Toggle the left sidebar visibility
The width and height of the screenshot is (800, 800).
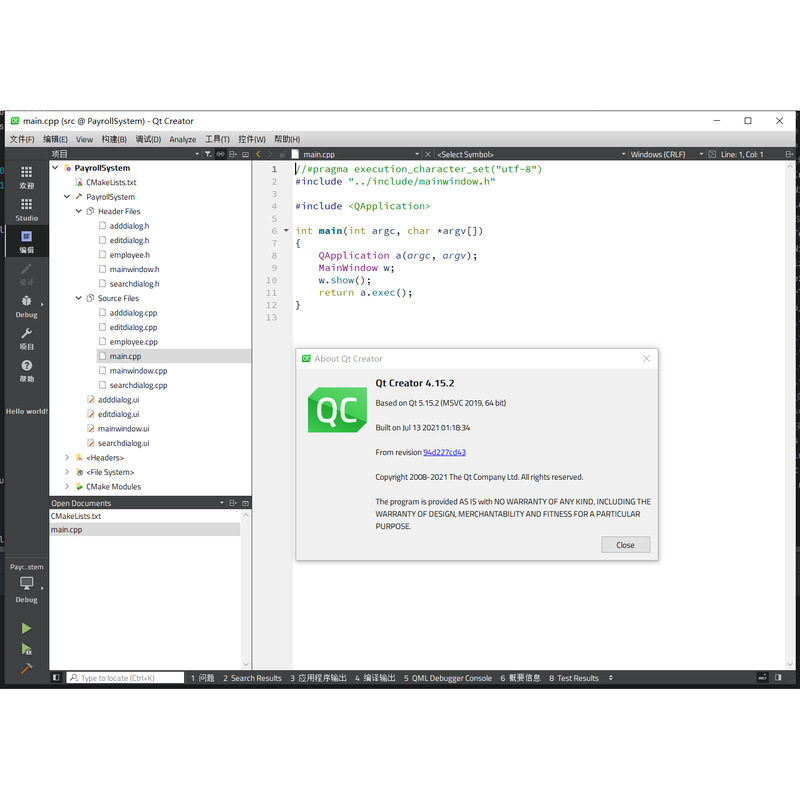pyautogui.click(x=56, y=678)
